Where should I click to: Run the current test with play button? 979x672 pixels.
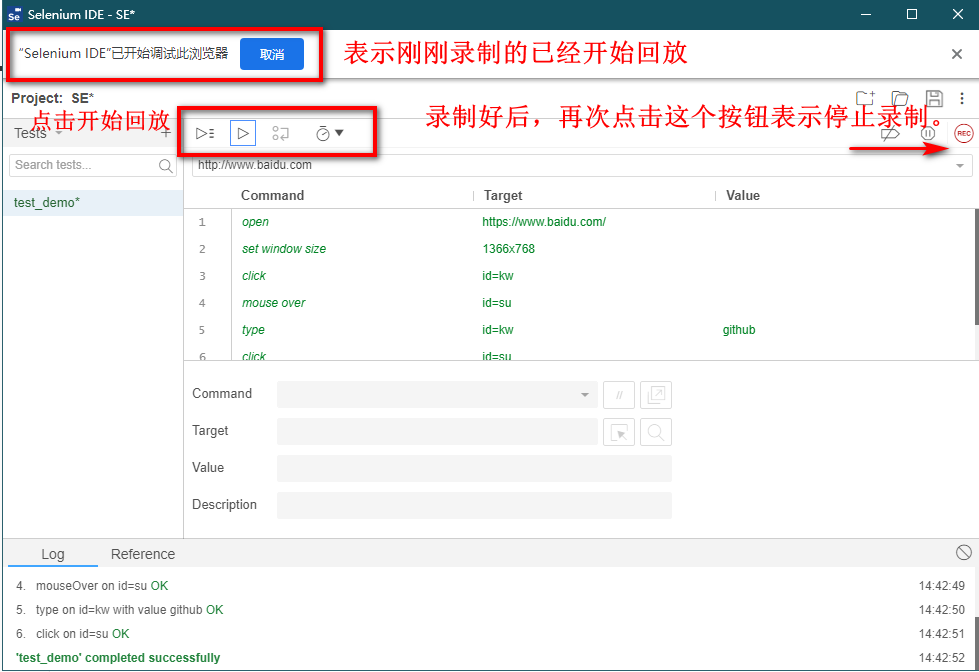click(x=243, y=133)
